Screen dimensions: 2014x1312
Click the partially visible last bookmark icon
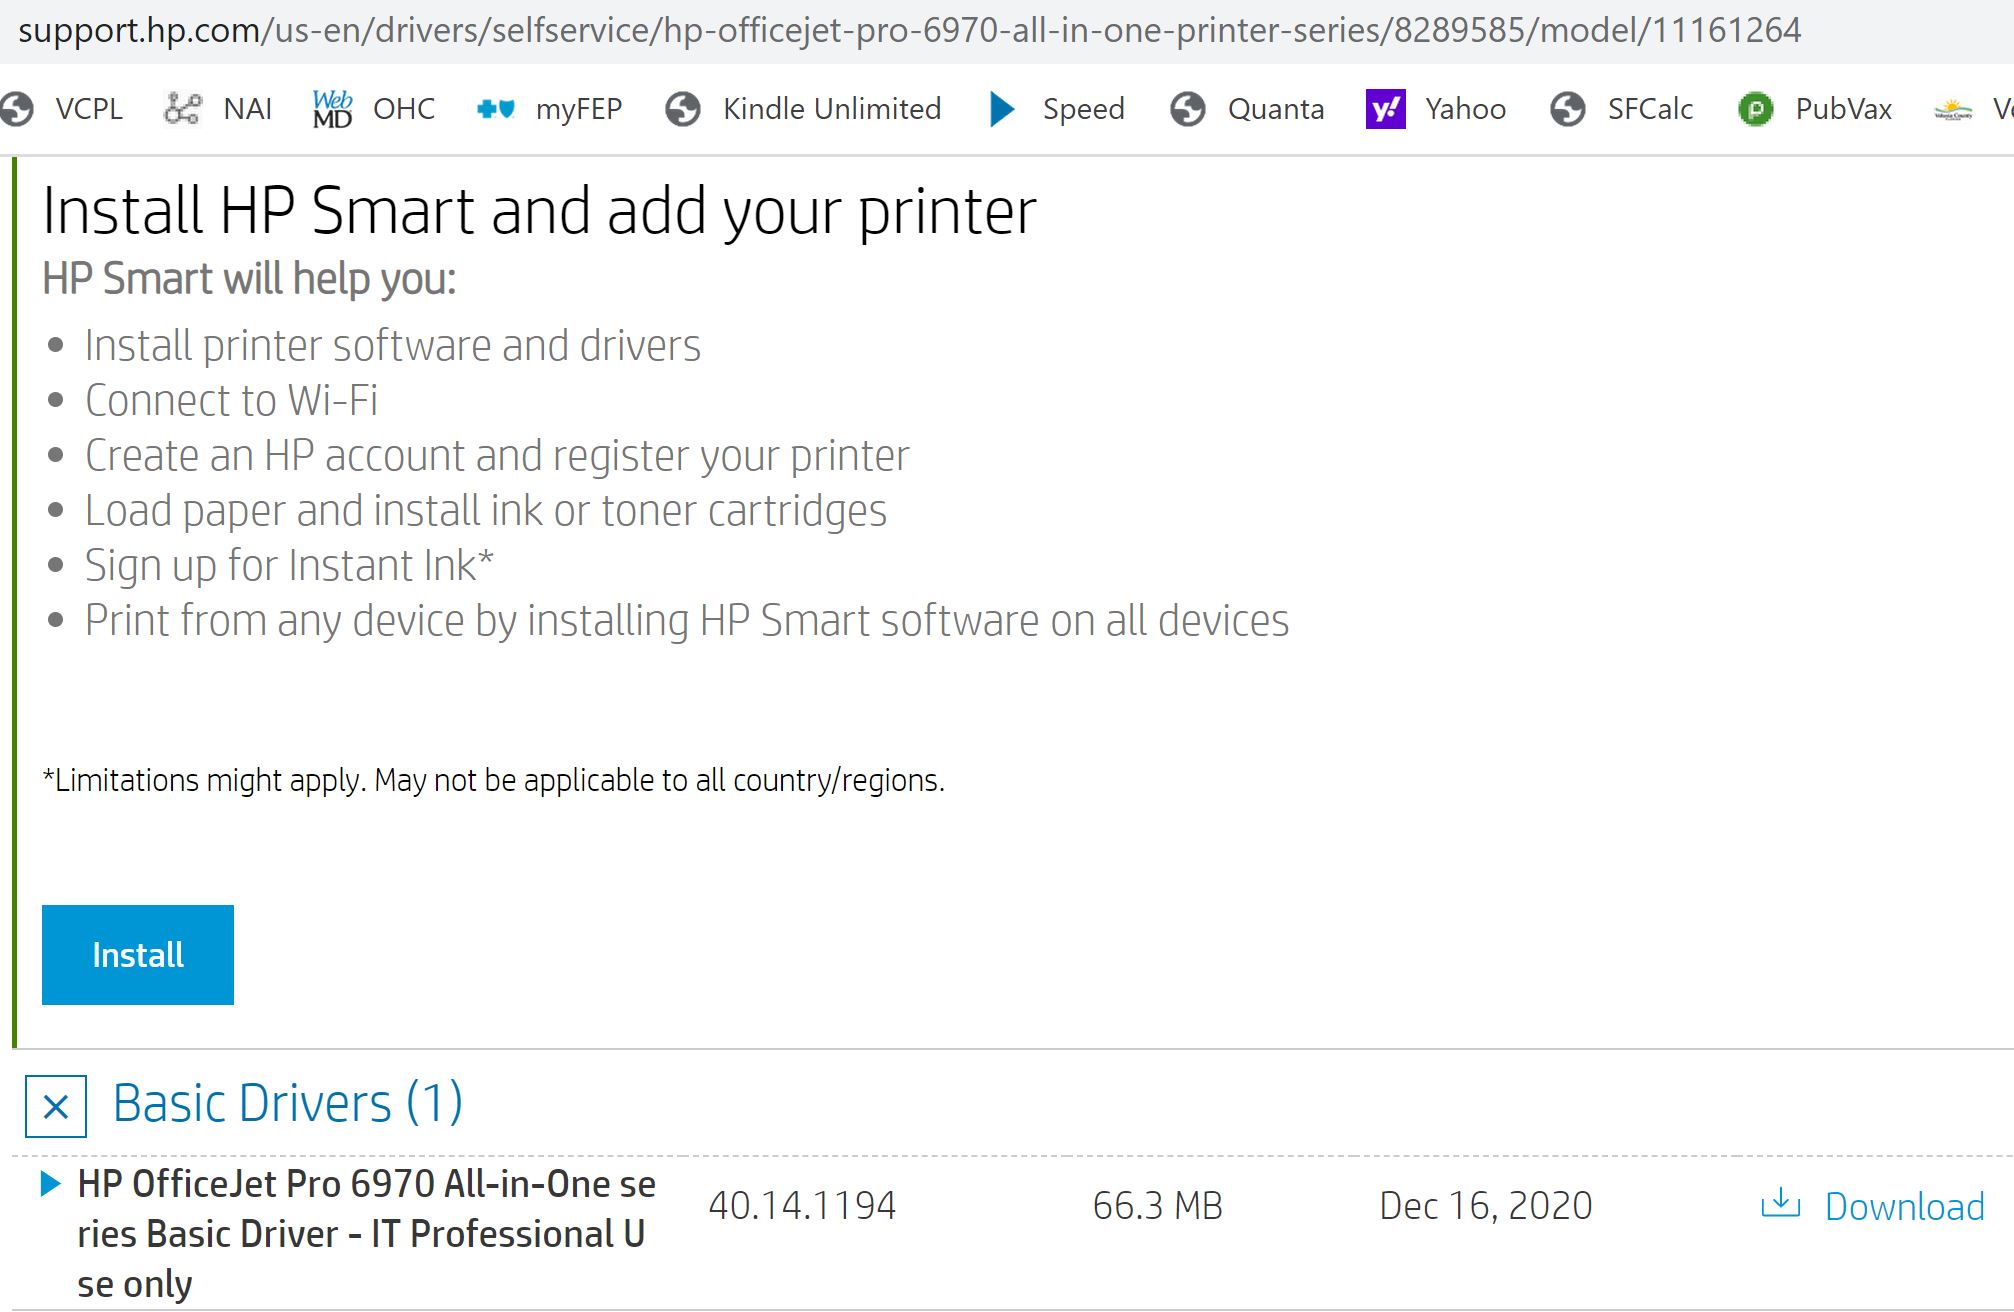pos(1953,109)
